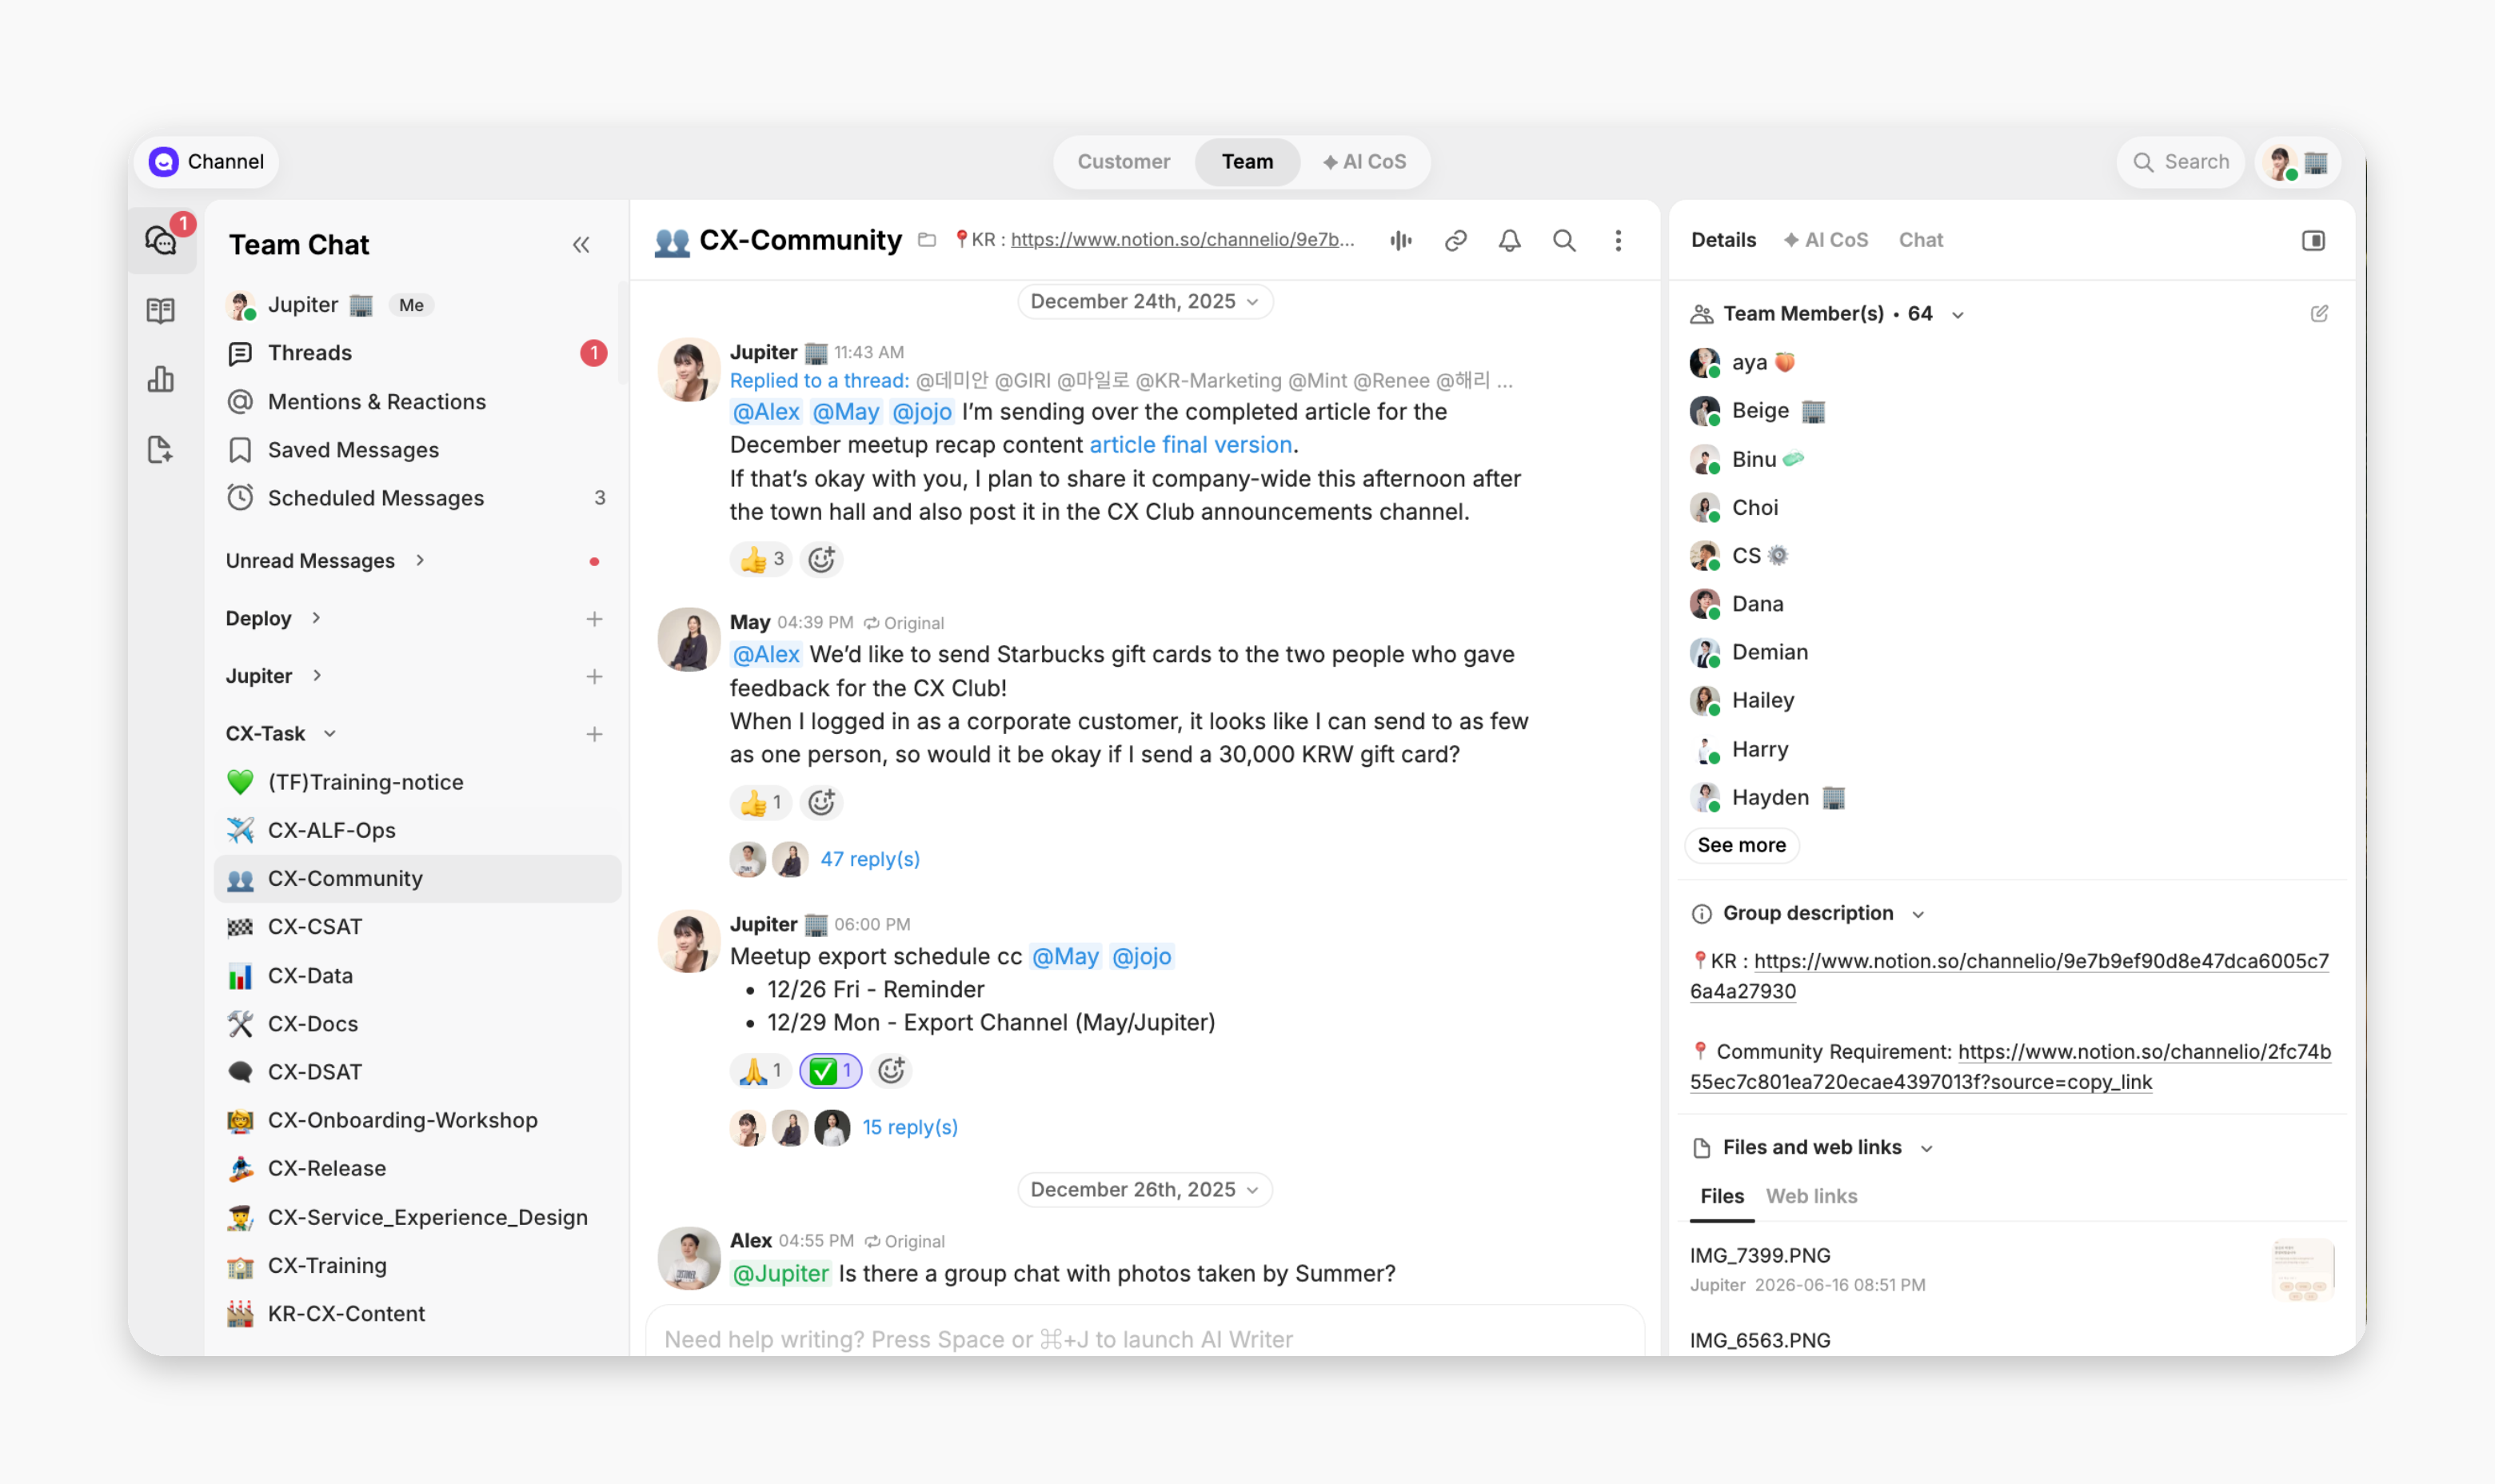Copy channel link via chain icon
The width and height of the screenshot is (2495, 1484).
(x=1455, y=240)
